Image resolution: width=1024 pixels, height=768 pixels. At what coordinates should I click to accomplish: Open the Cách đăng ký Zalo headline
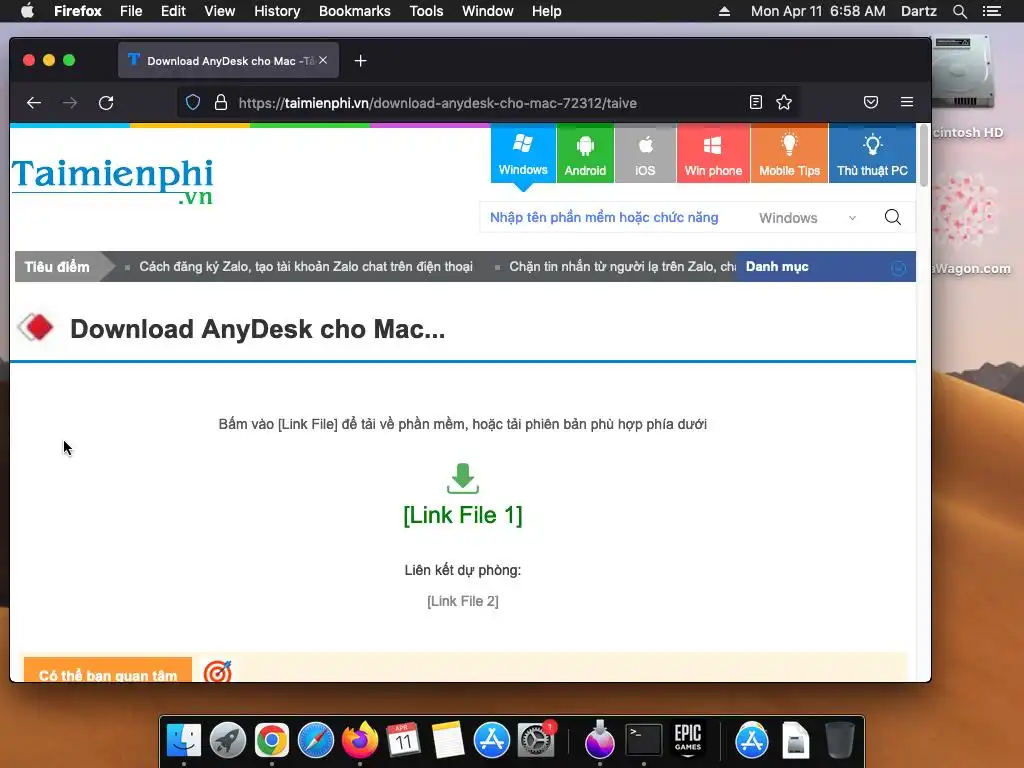tap(306, 266)
